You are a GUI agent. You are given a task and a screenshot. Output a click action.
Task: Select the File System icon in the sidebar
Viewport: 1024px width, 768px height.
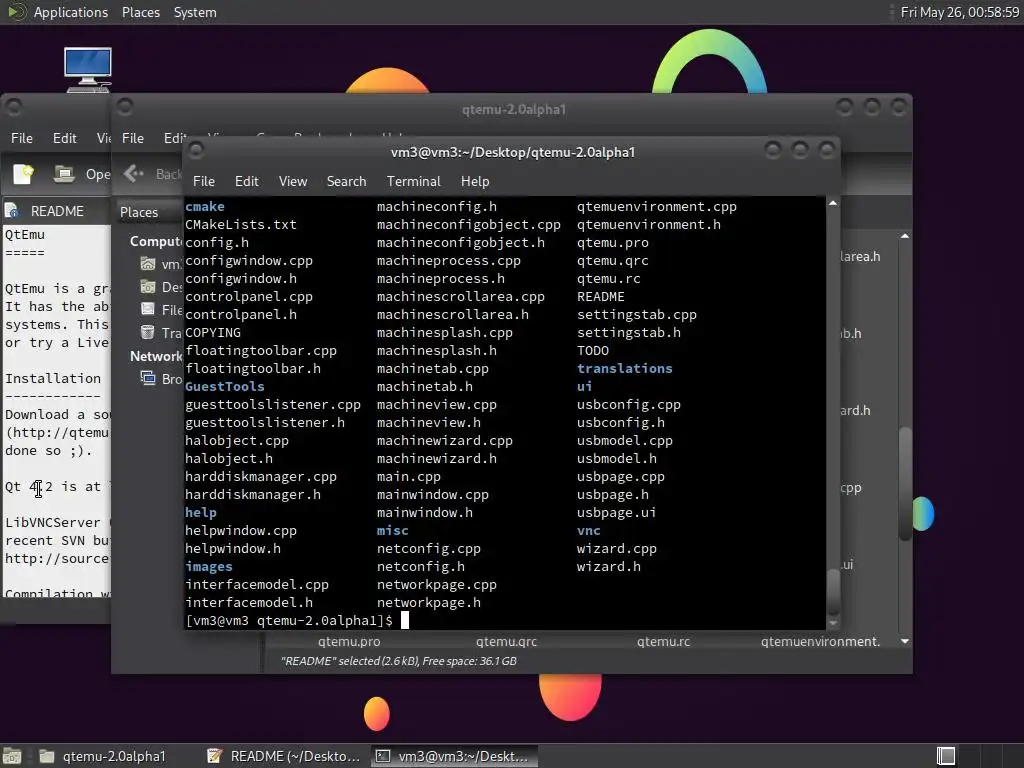click(x=148, y=310)
